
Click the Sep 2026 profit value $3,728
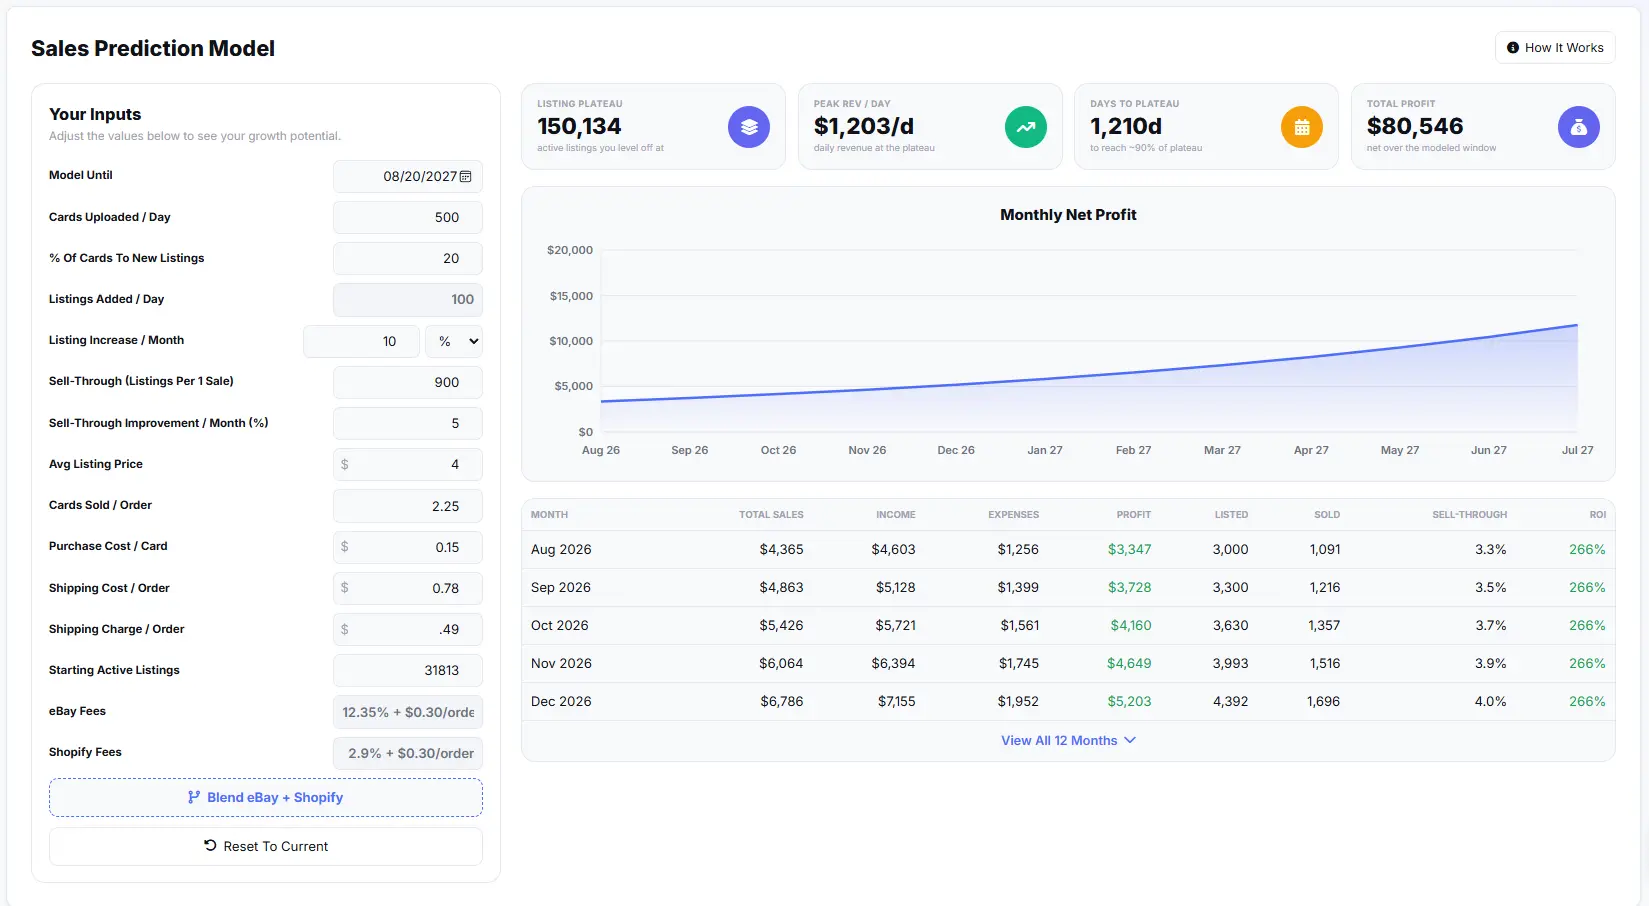[x=1129, y=587]
